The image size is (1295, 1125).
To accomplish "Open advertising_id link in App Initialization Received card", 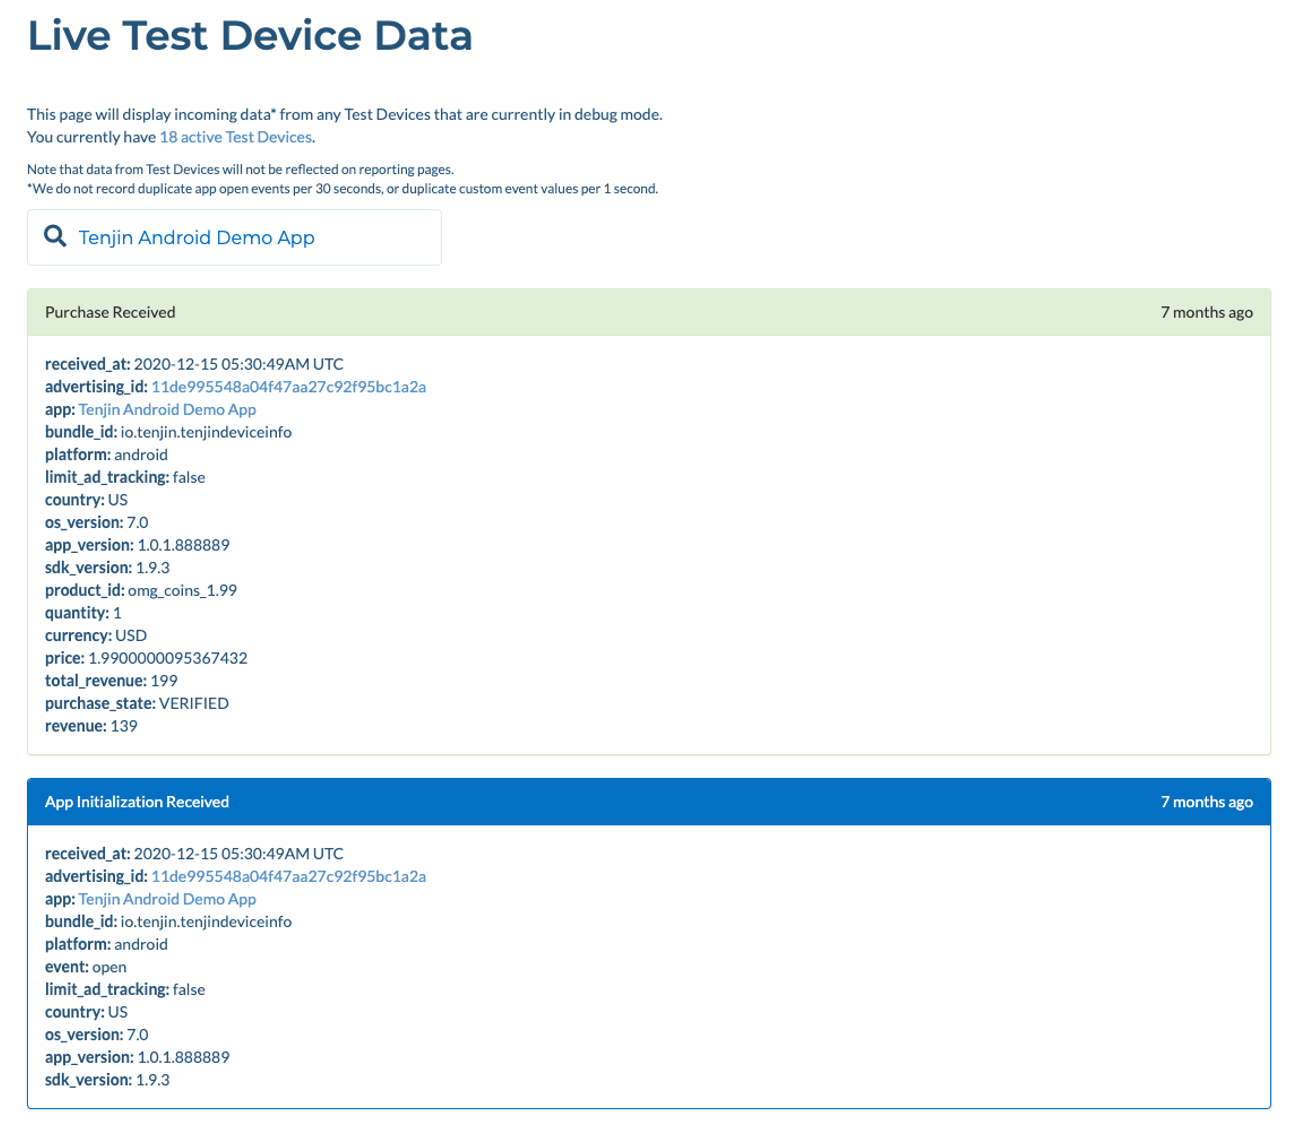I will [289, 877].
